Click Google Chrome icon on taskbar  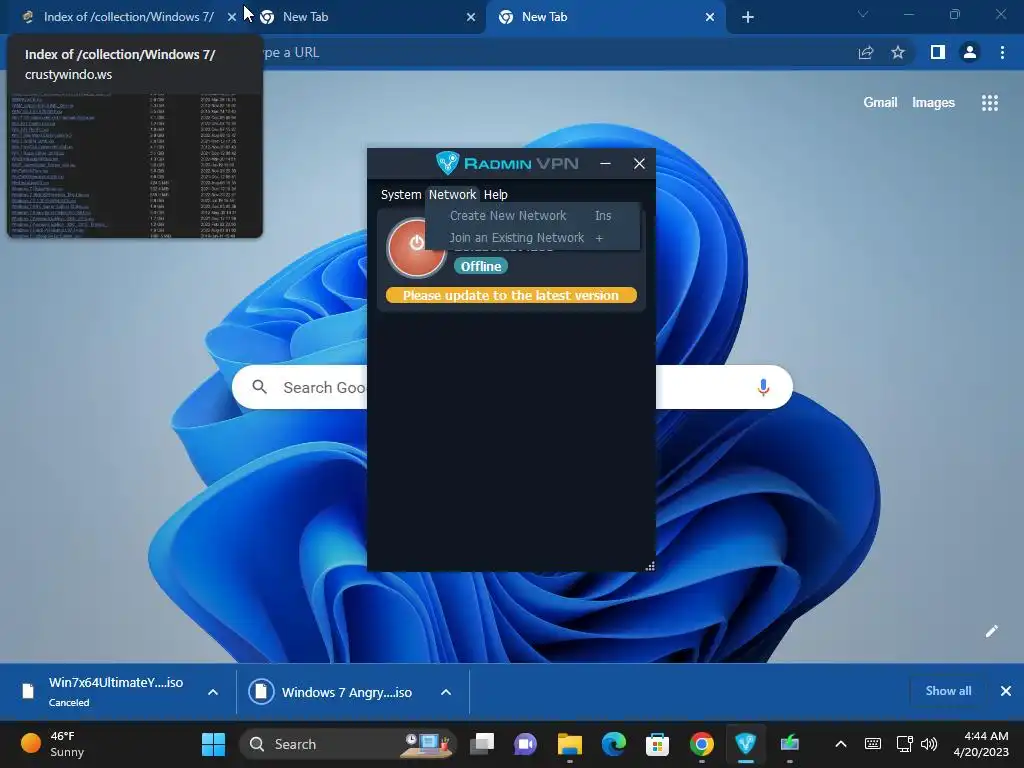(x=701, y=744)
